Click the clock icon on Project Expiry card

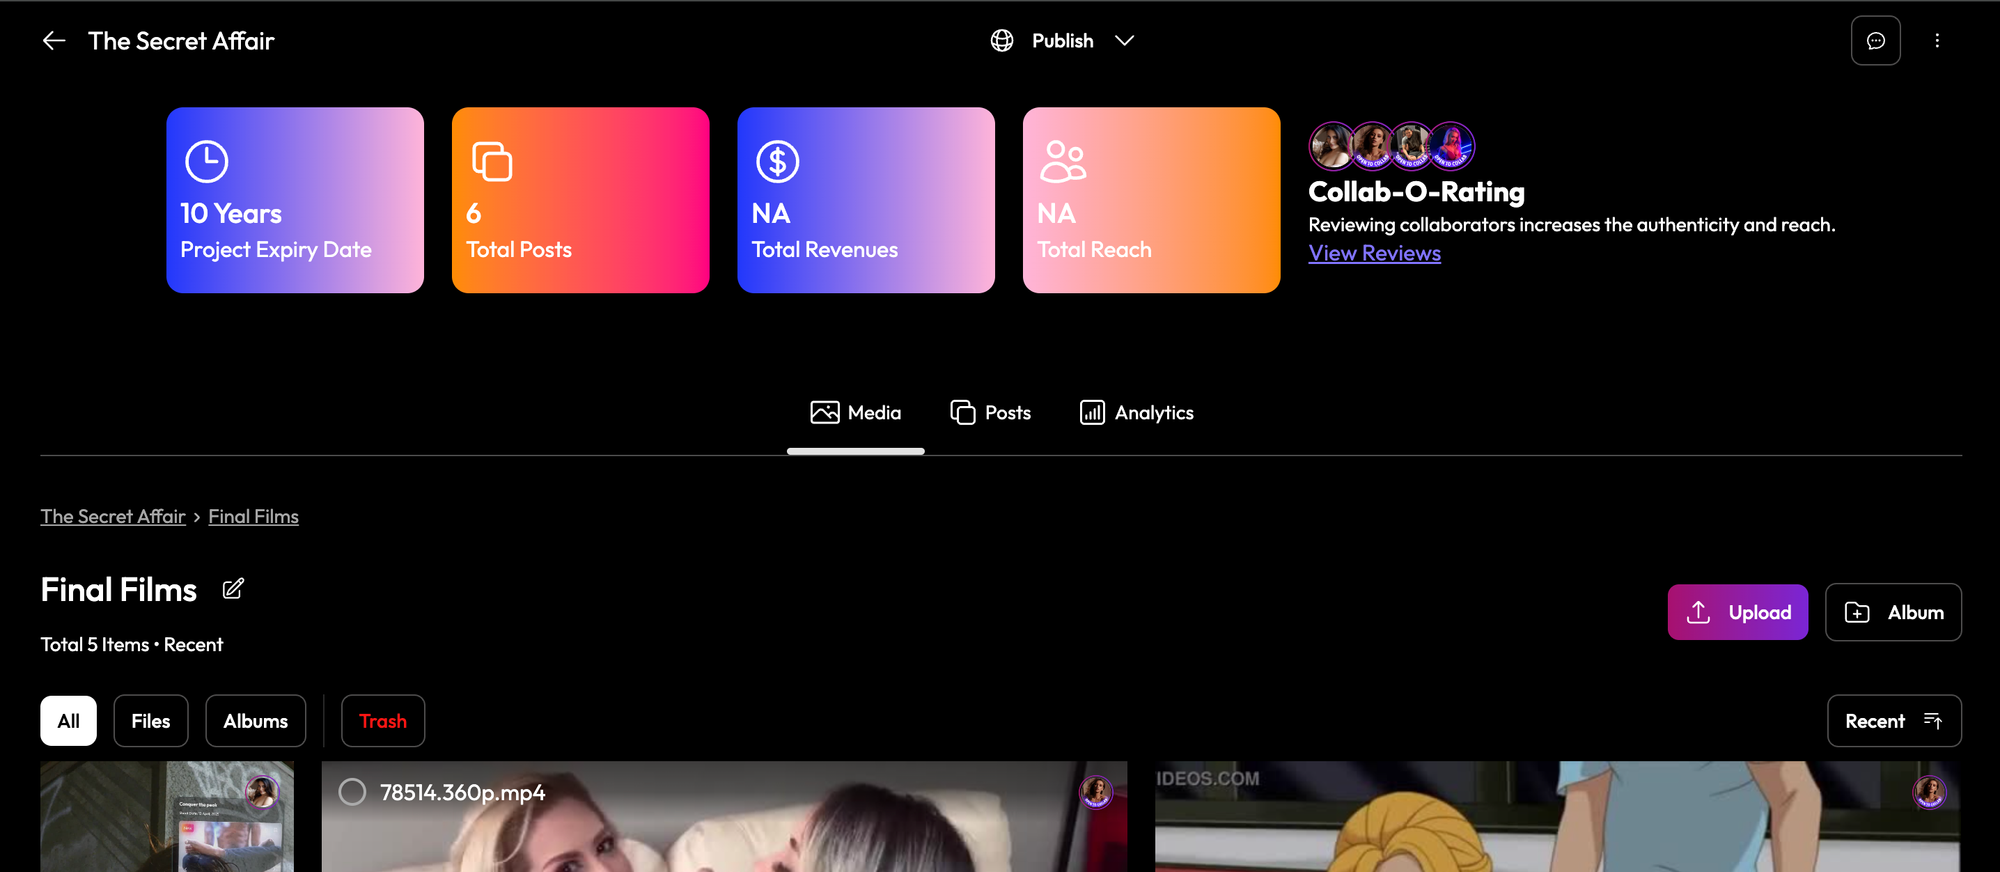(x=207, y=162)
